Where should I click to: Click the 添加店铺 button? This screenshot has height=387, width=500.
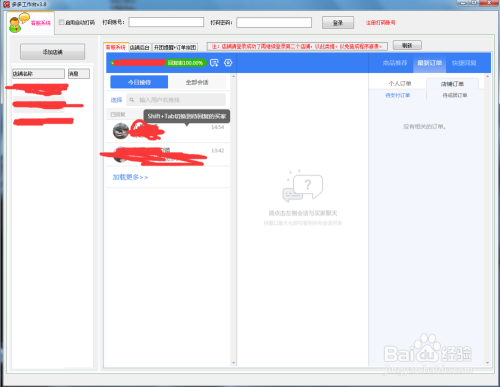[x=52, y=52]
